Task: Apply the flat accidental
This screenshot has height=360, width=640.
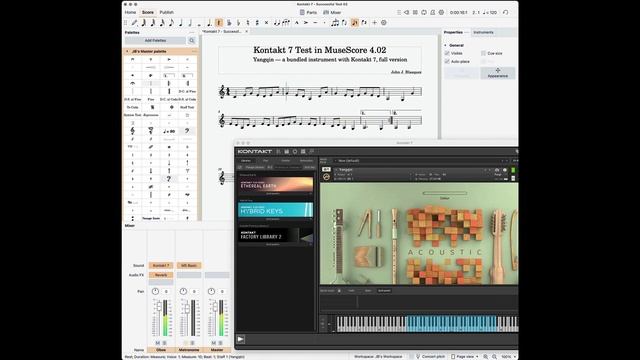Action: (x=239, y=23)
